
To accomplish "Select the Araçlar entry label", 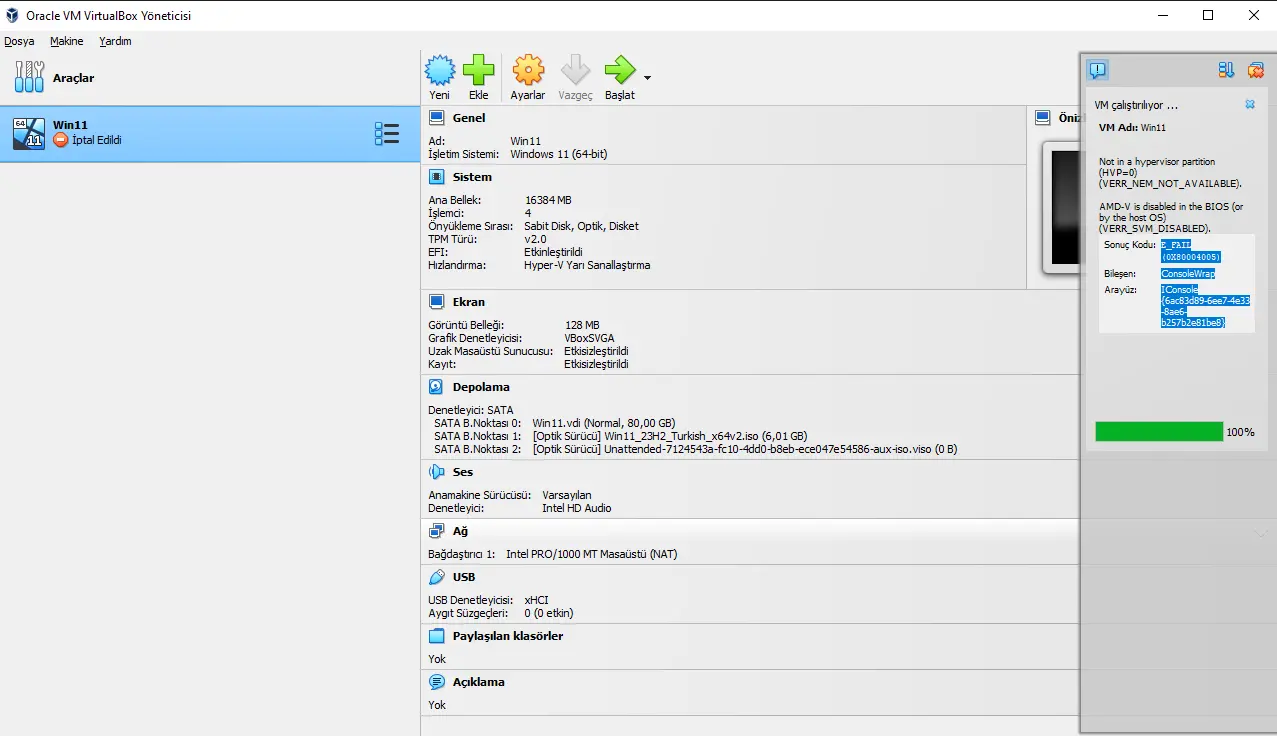I will click(x=74, y=78).
